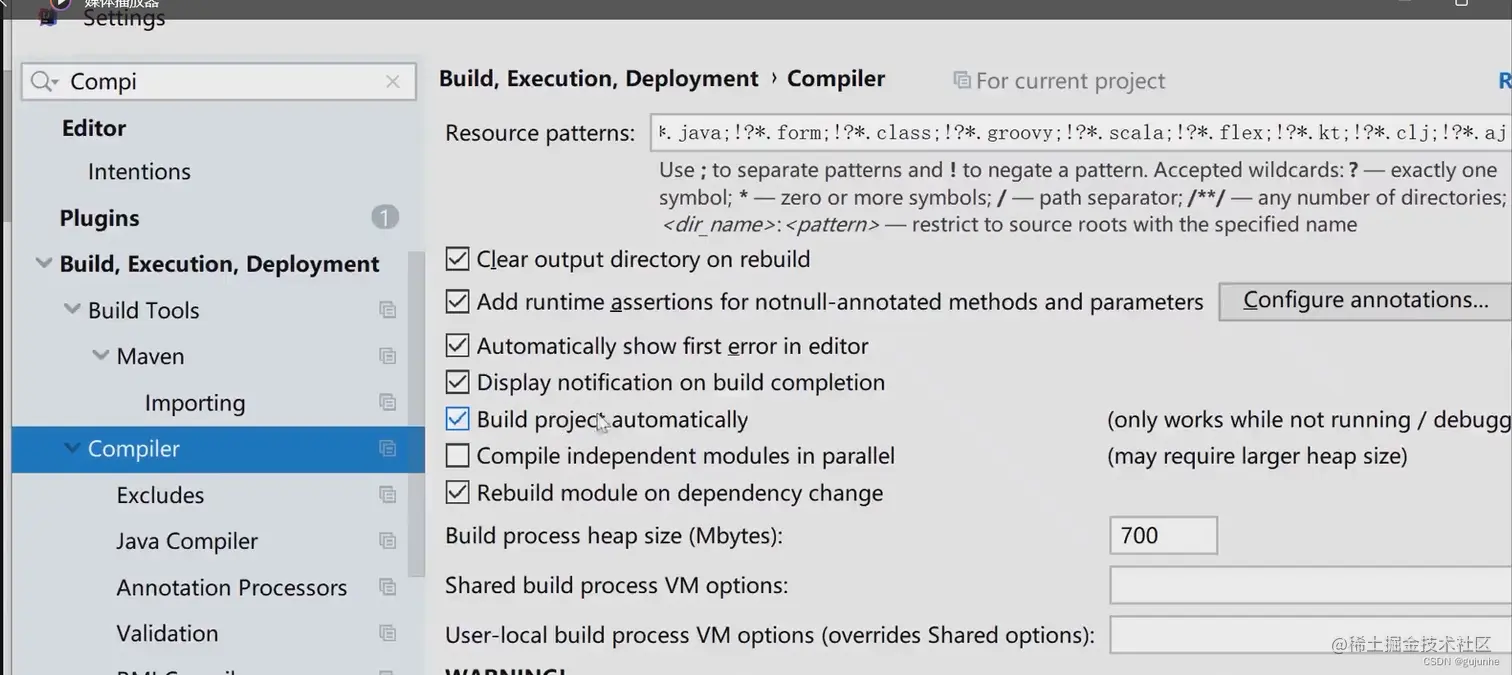
Task: Click the project-level icon beside Java Compiler
Action: pos(388,541)
